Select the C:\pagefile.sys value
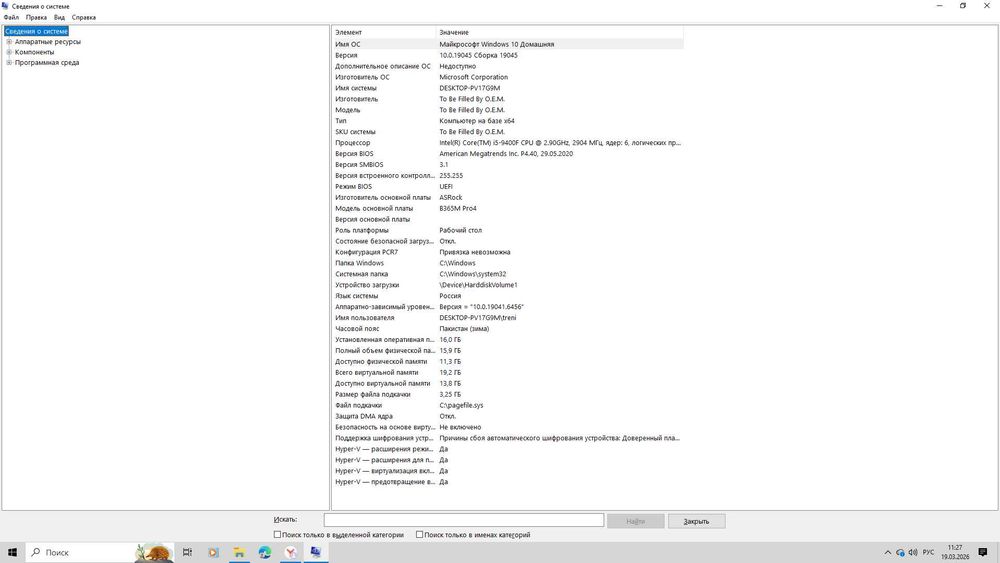 coord(461,406)
